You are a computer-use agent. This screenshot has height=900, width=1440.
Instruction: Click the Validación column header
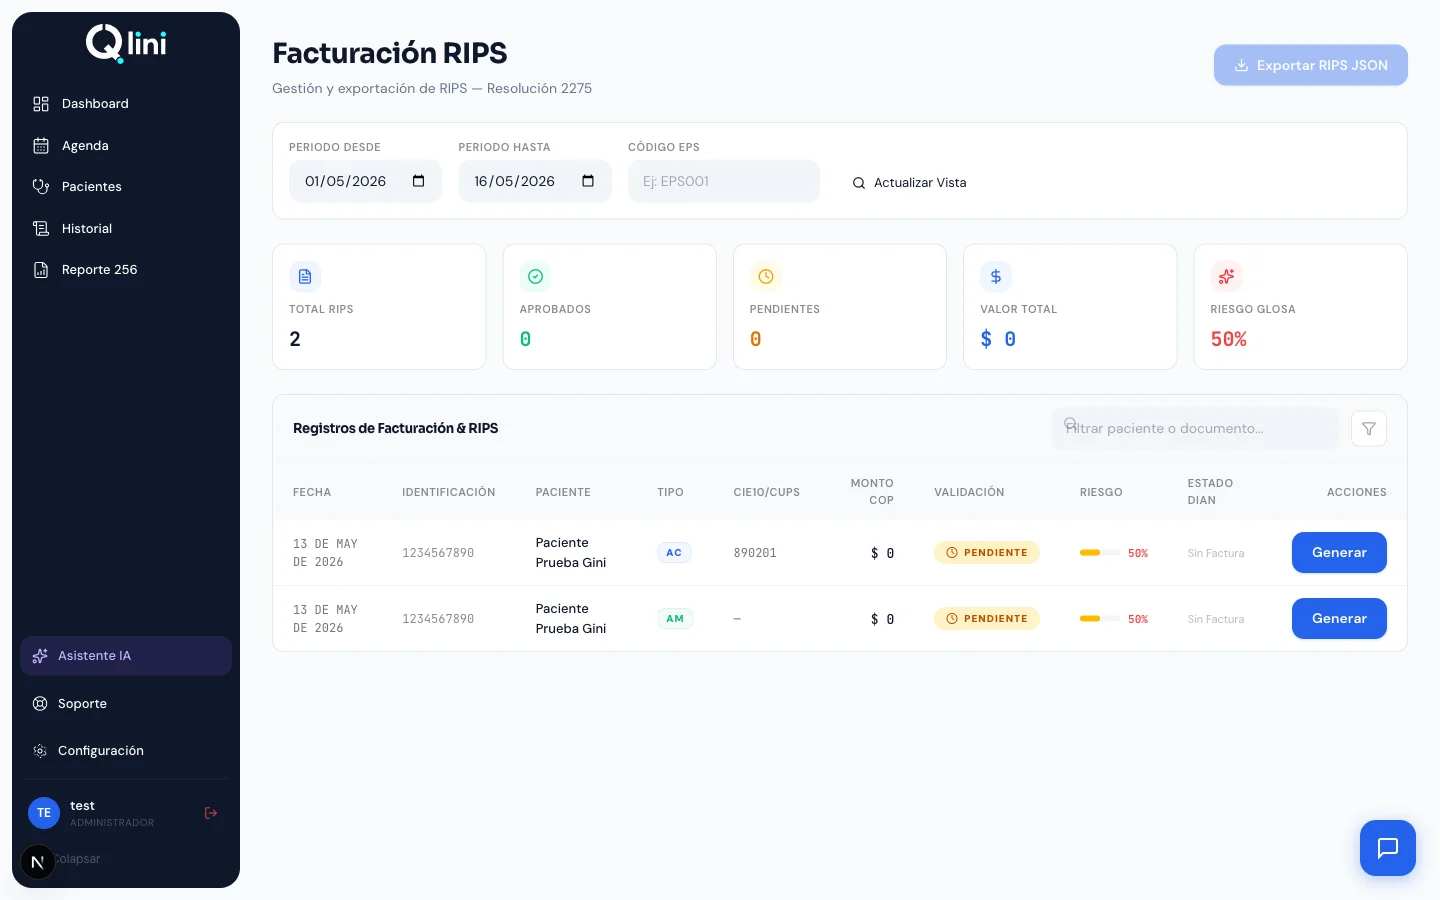pyautogui.click(x=969, y=492)
